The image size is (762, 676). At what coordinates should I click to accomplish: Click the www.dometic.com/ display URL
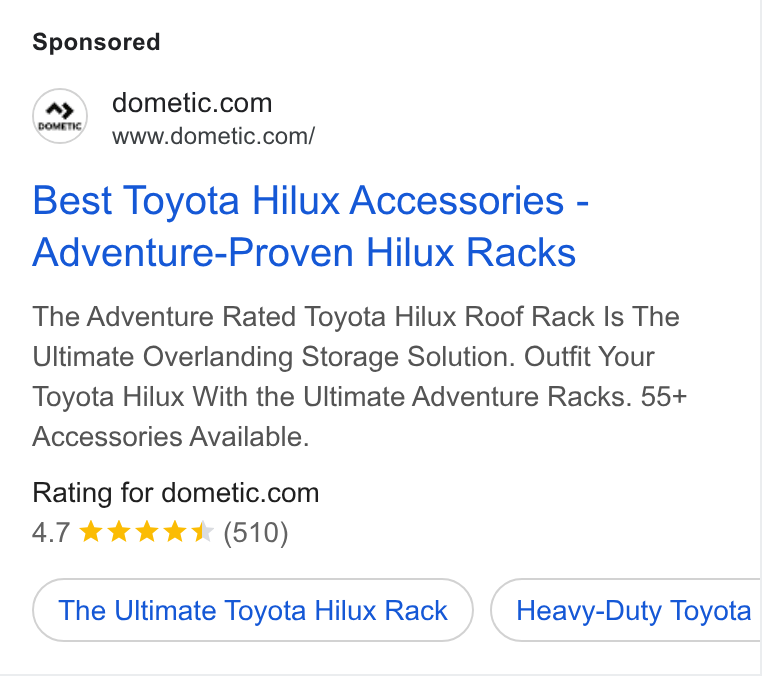(213, 136)
